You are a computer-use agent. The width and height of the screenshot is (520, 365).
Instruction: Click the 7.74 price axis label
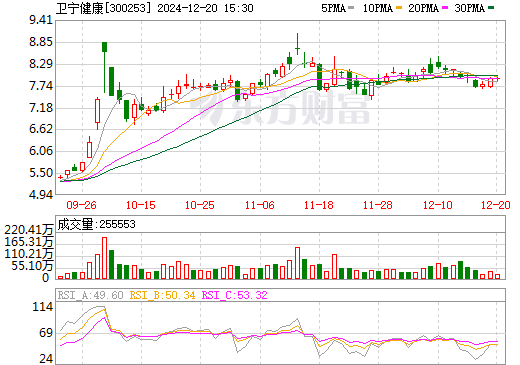[41, 86]
